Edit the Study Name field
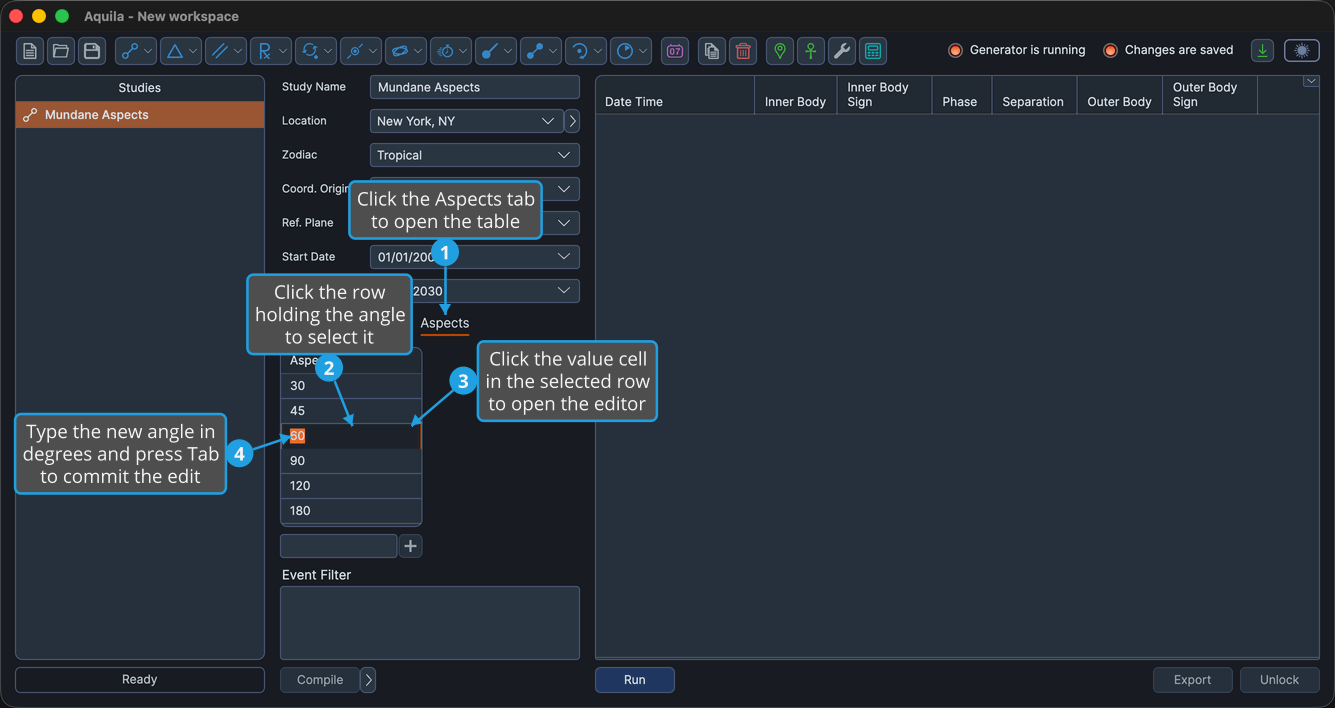Image resolution: width=1335 pixels, height=708 pixels. pos(475,87)
